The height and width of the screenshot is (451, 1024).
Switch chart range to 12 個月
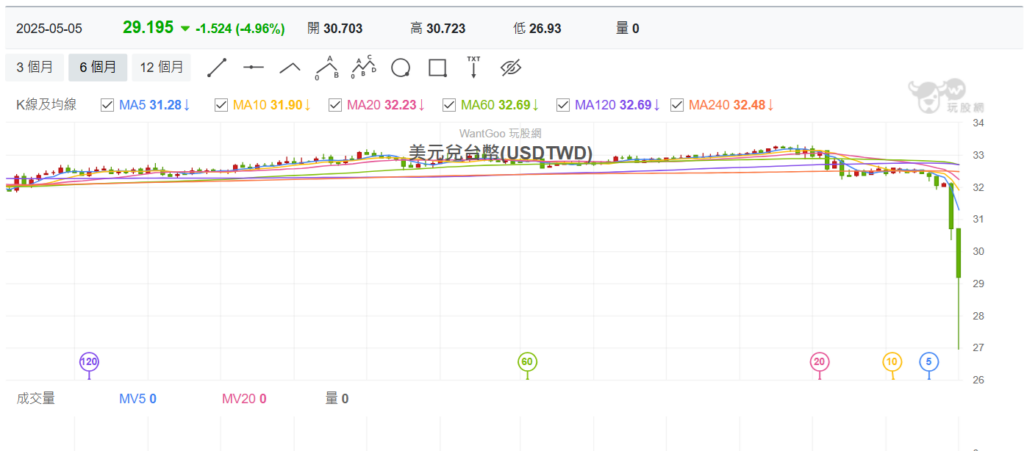(x=161, y=67)
